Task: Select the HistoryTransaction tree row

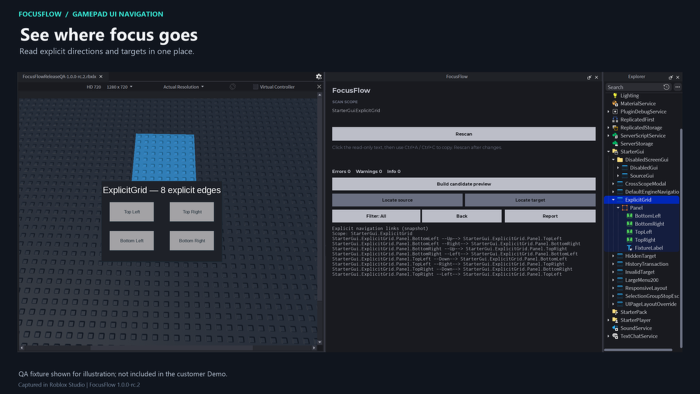Action: (x=642, y=264)
